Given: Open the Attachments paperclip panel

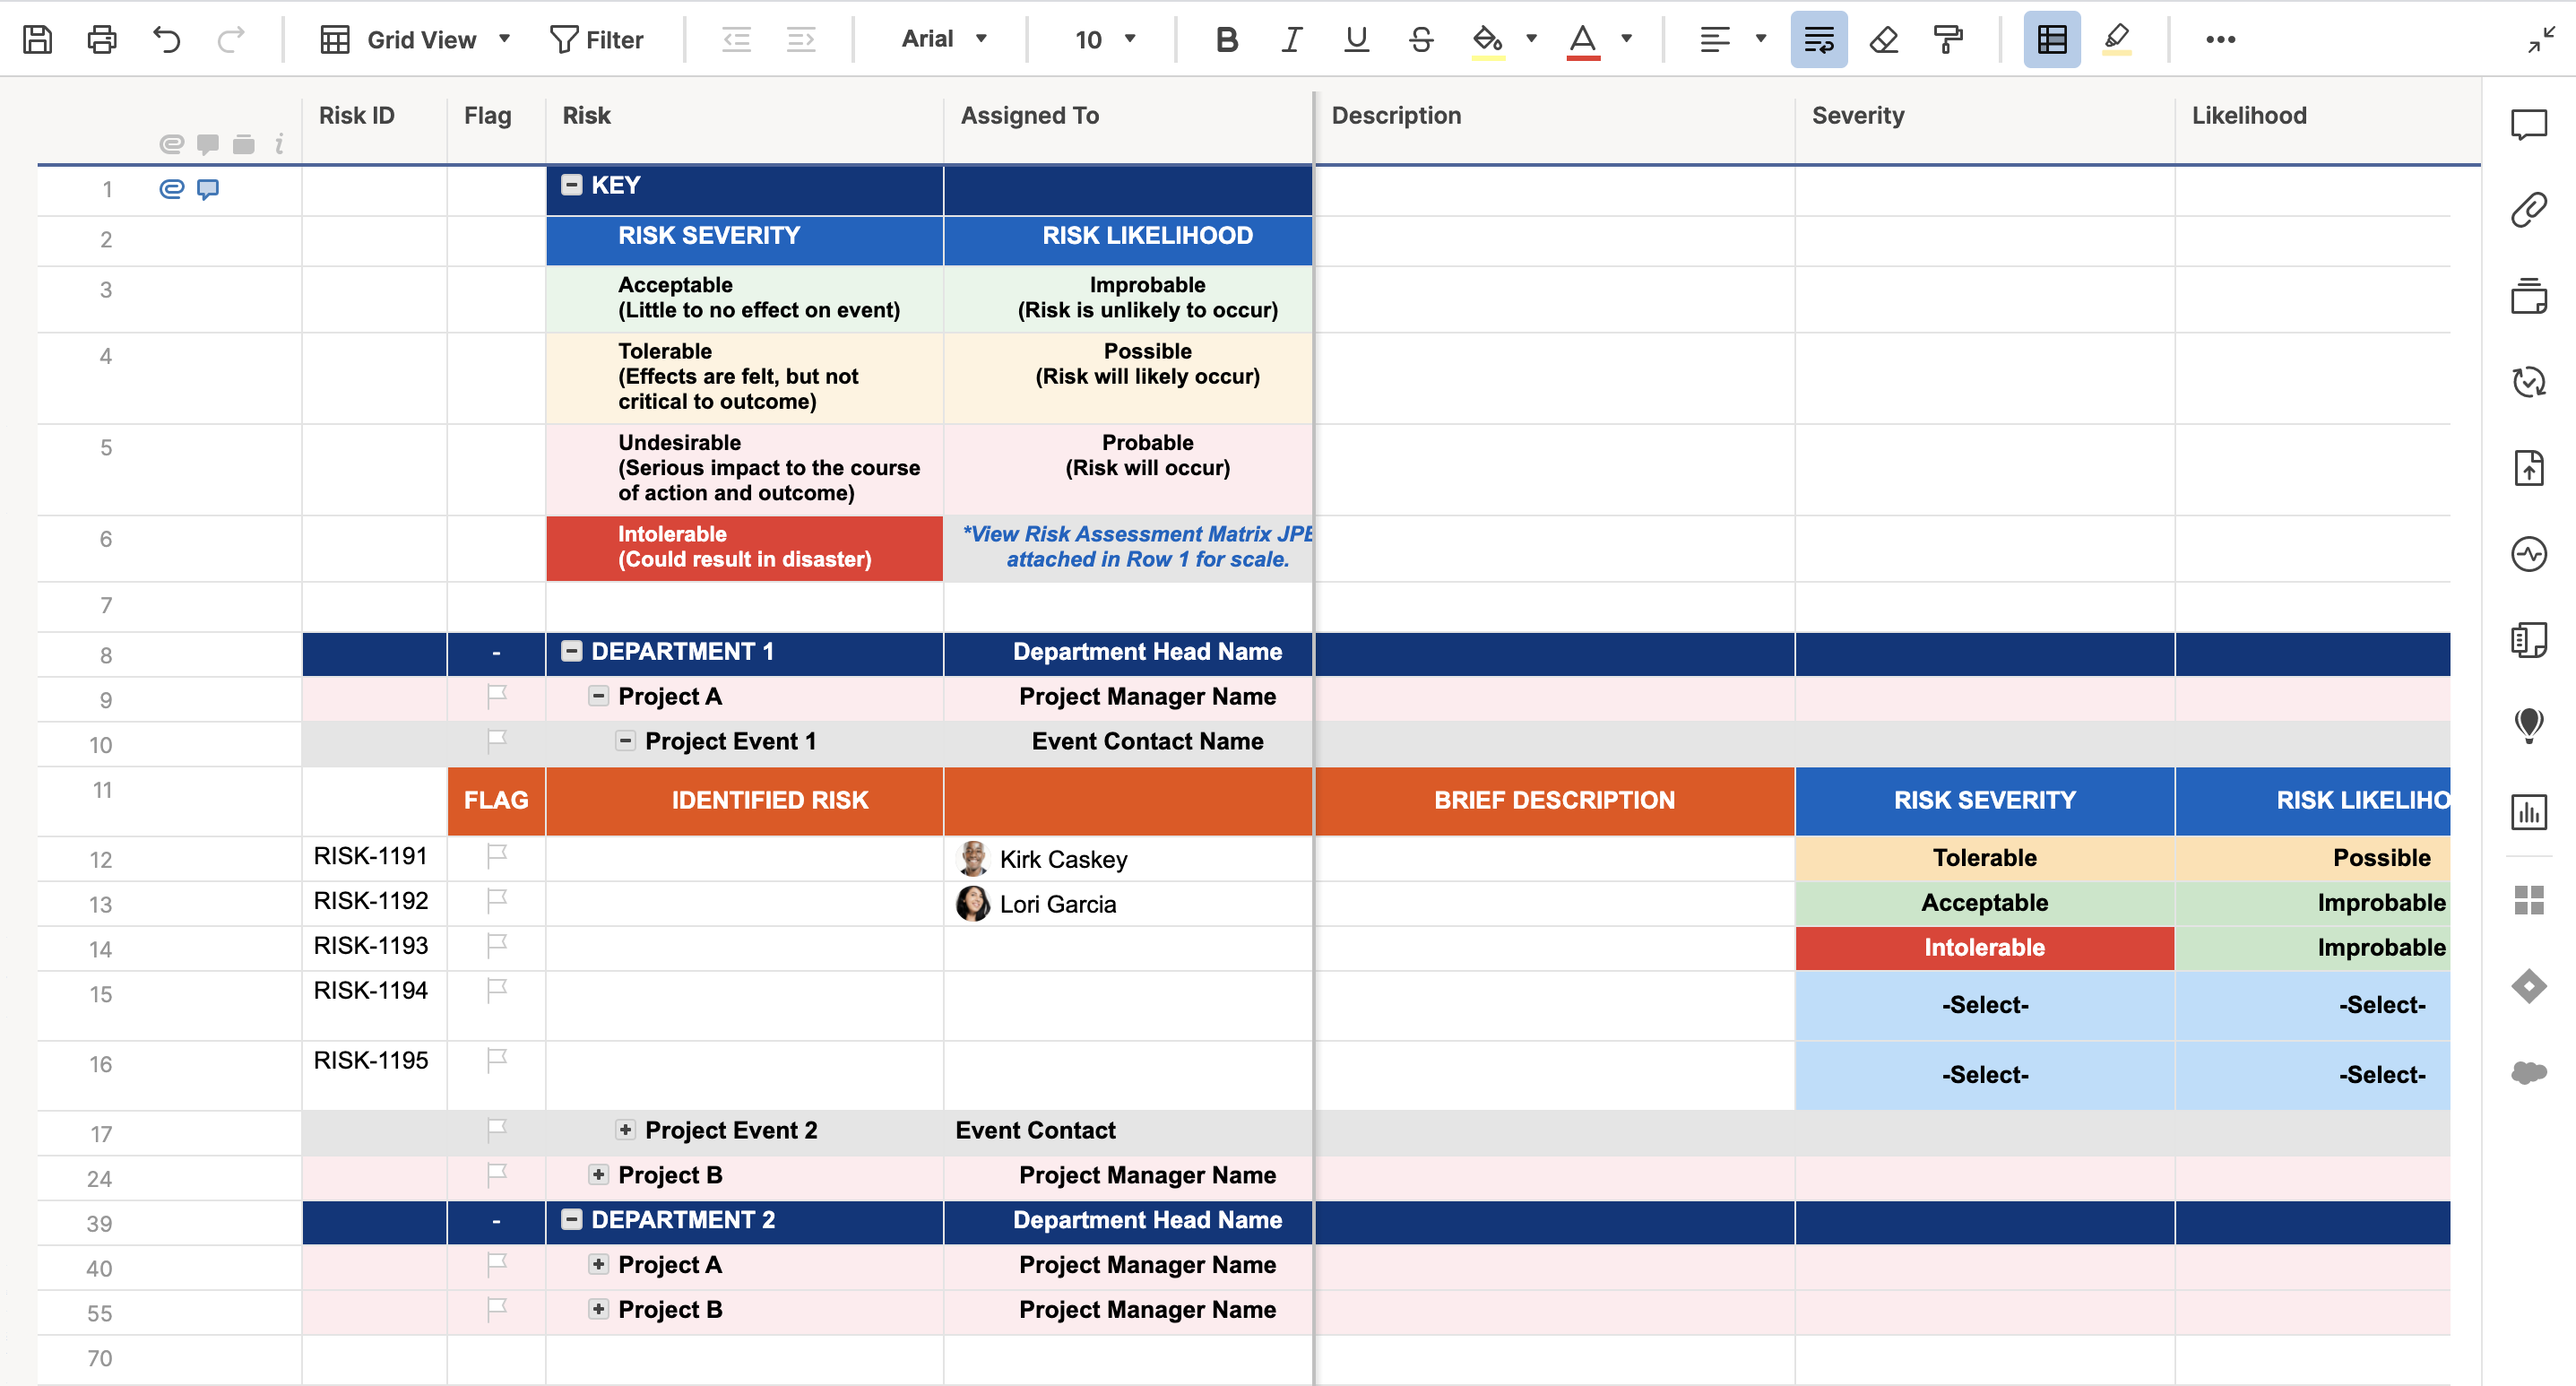Looking at the screenshot, I should [x=2528, y=211].
